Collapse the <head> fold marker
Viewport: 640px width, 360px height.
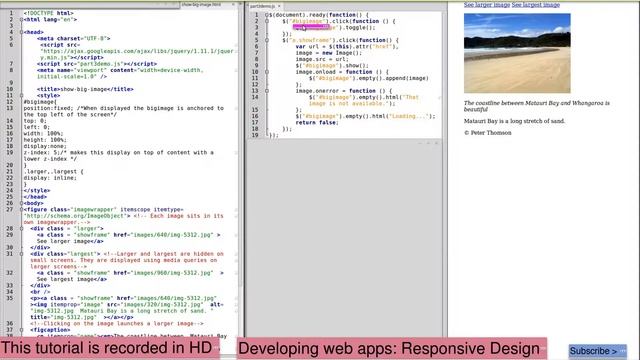click(x=22, y=32)
